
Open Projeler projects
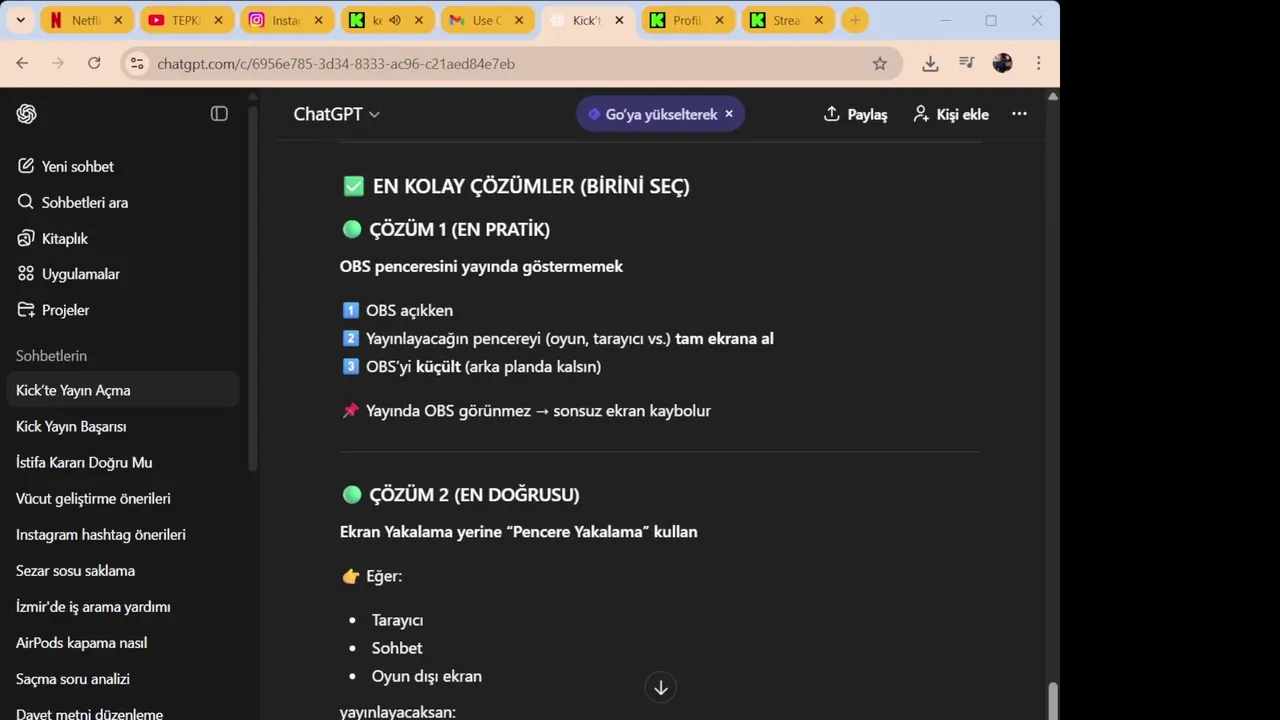(53, 310)
